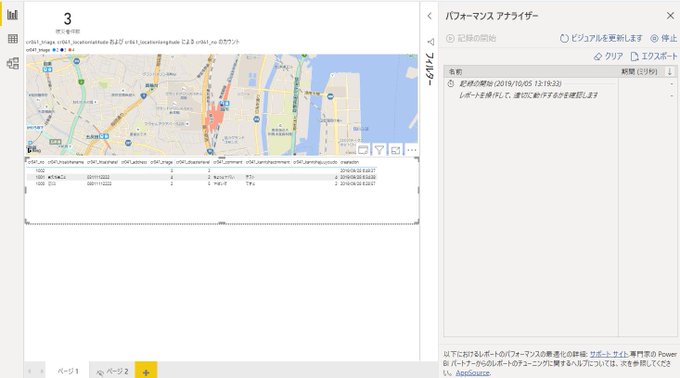Click the hidden-page eye icon on ページ 2

point(100,372)
